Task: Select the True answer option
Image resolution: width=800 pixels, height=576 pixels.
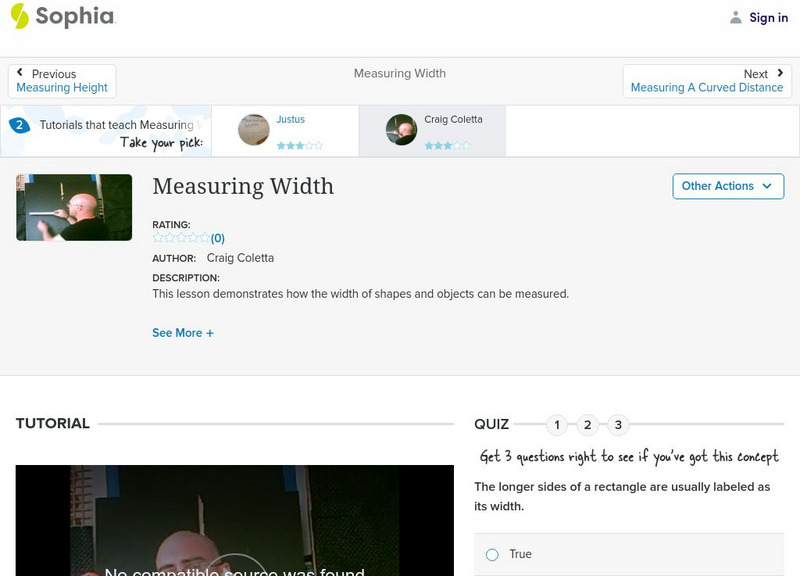Action: (491, 554)
